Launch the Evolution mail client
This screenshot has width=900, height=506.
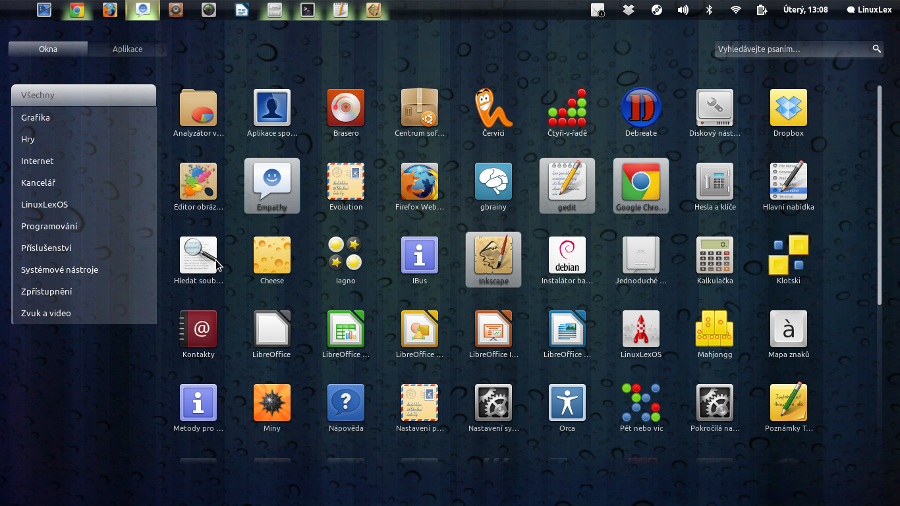click(x=346, y=186)
